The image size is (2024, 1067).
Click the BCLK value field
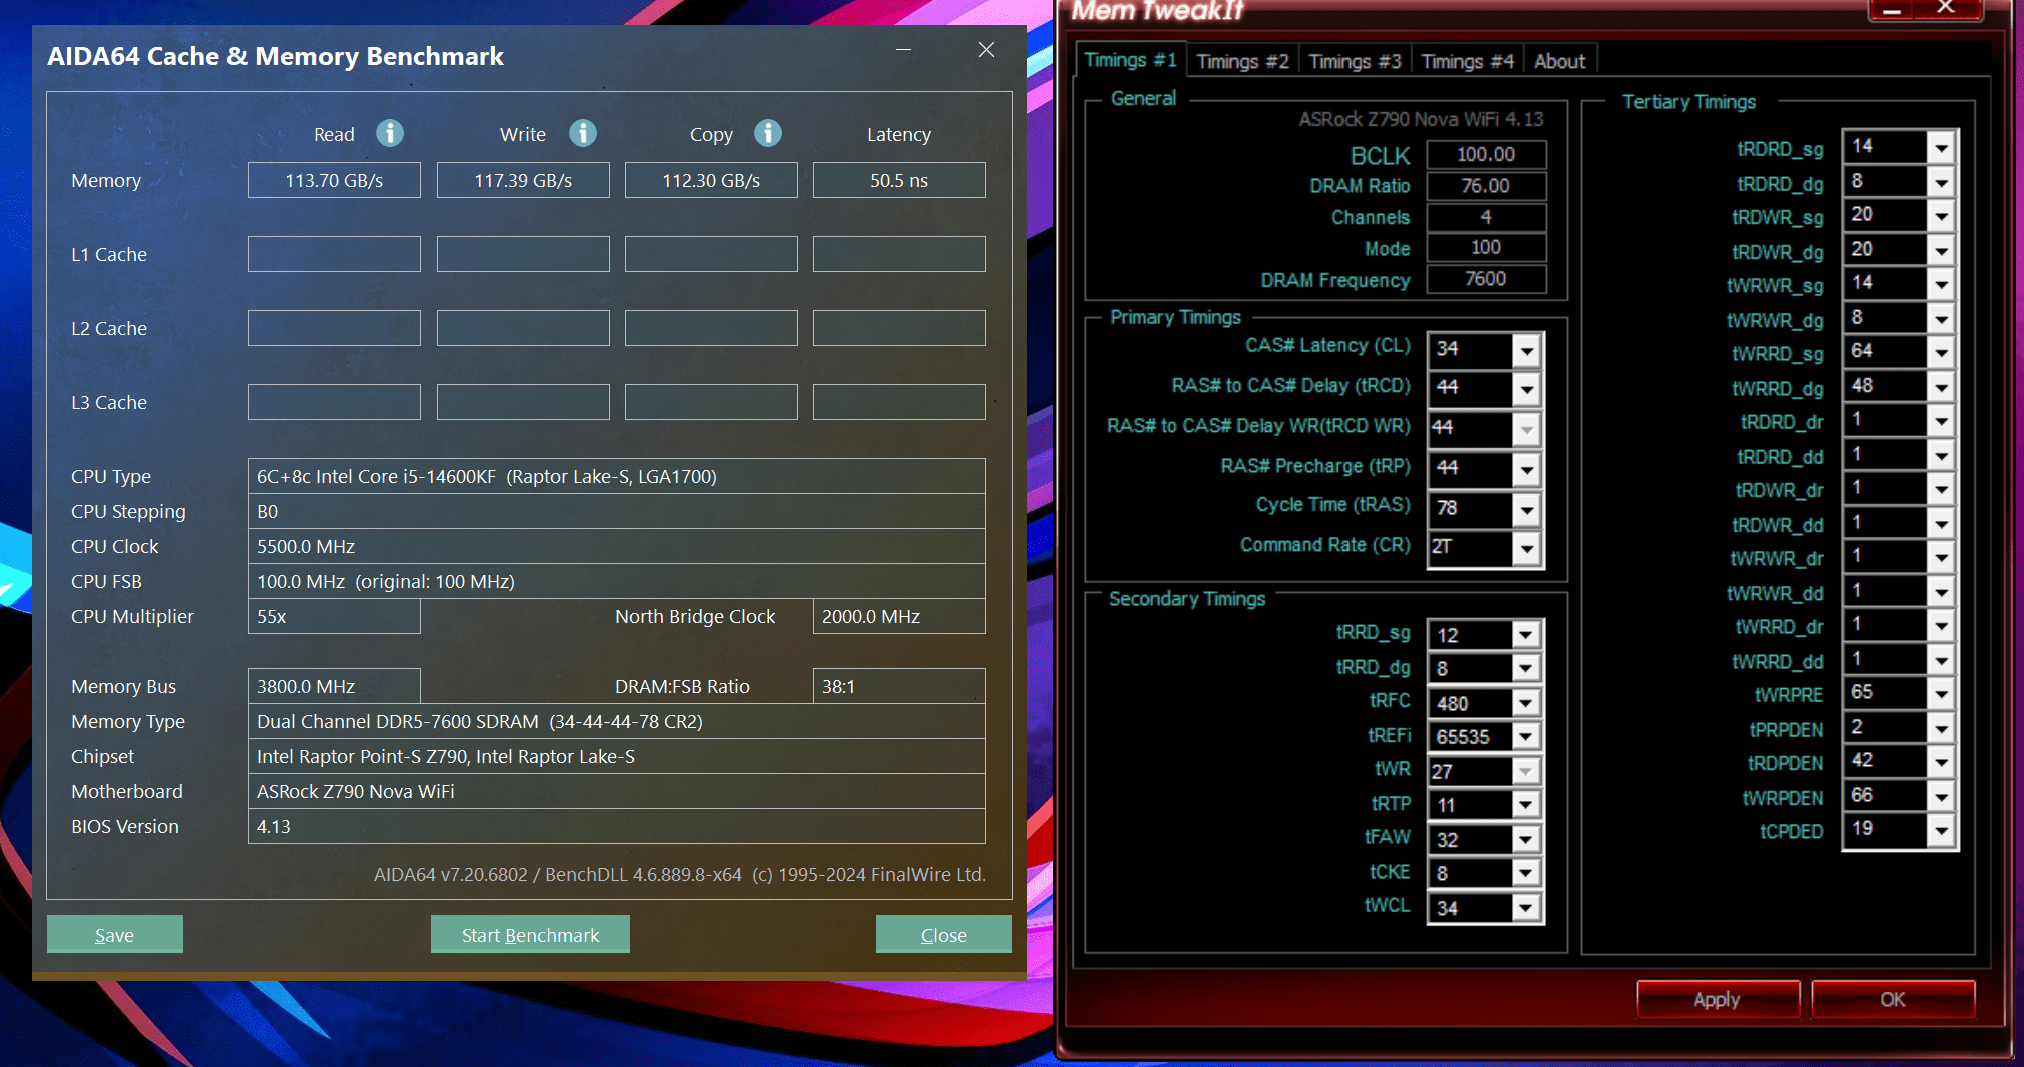[x=1486, y=154]
